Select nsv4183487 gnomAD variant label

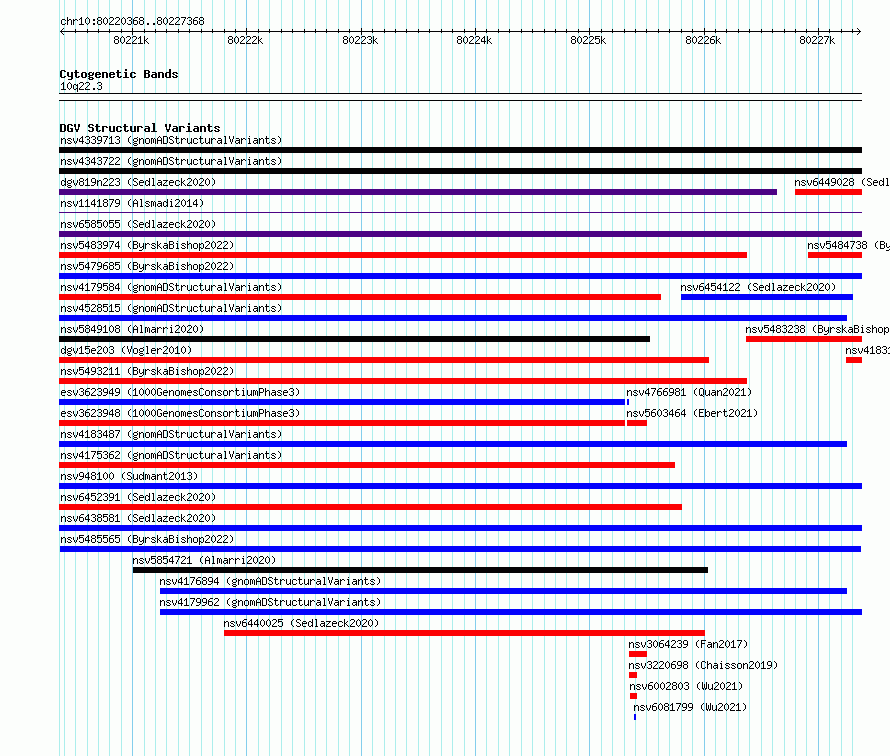(171, 434)
